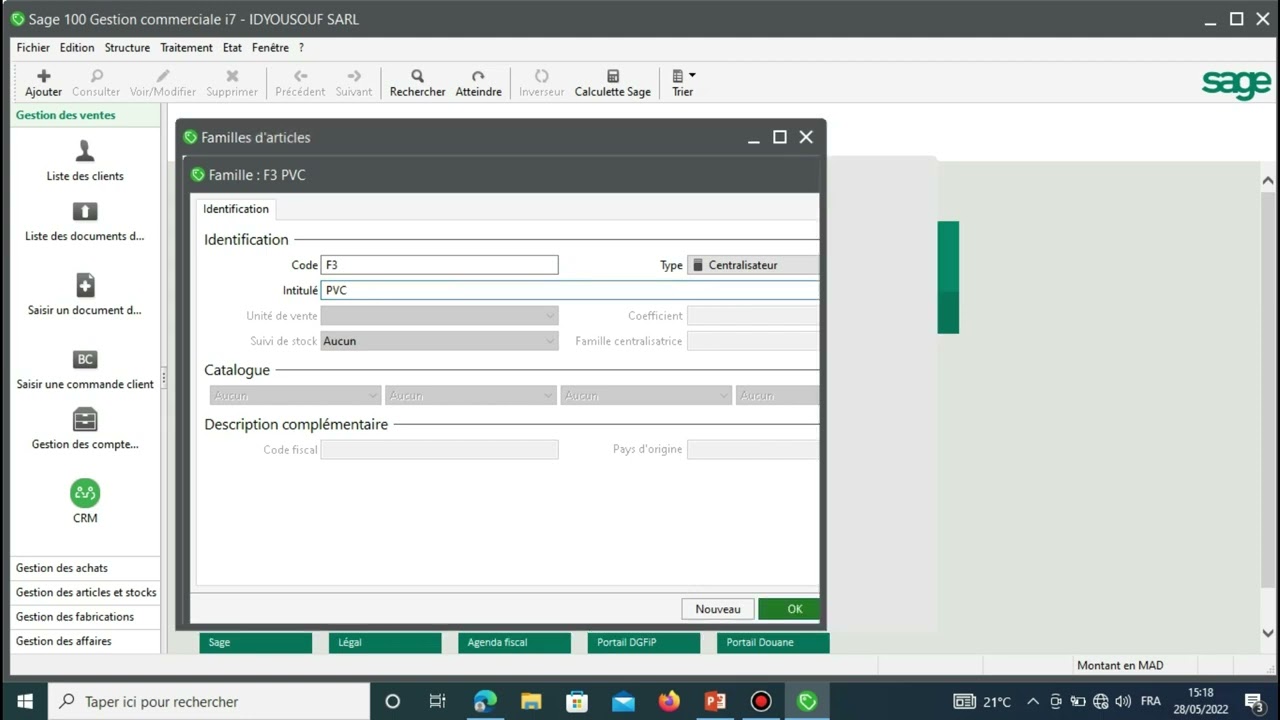Click the Coefficient field
Screen dimensions: 1280x720
[752, 315]
